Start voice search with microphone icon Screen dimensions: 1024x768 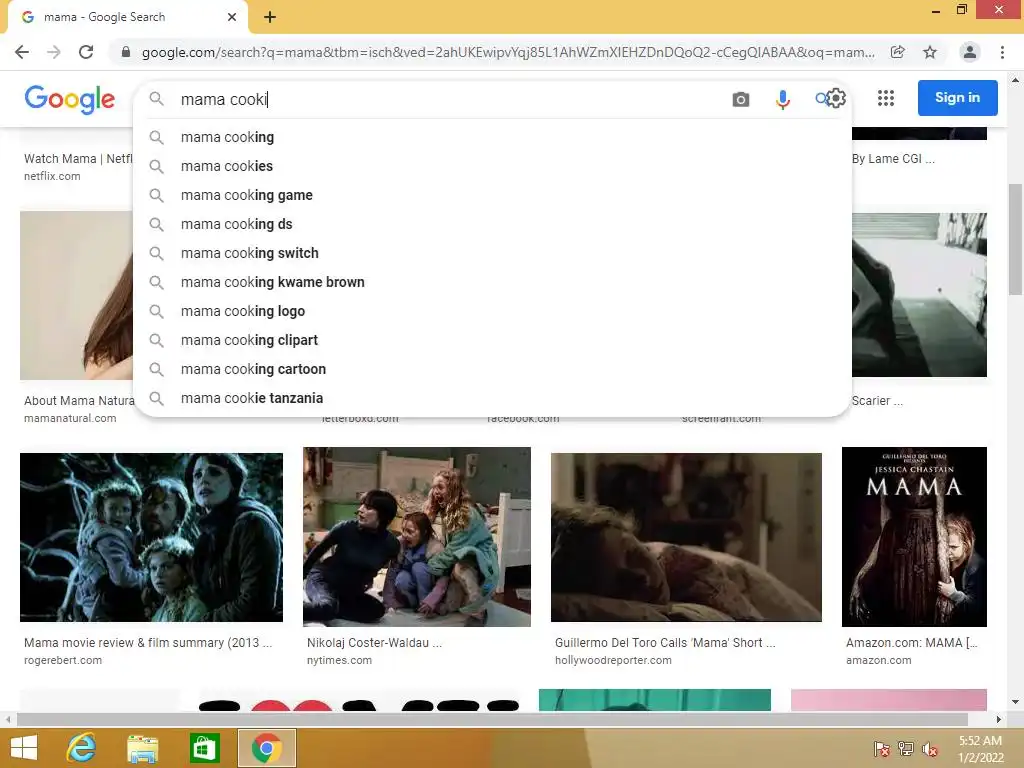click(782, 99)
